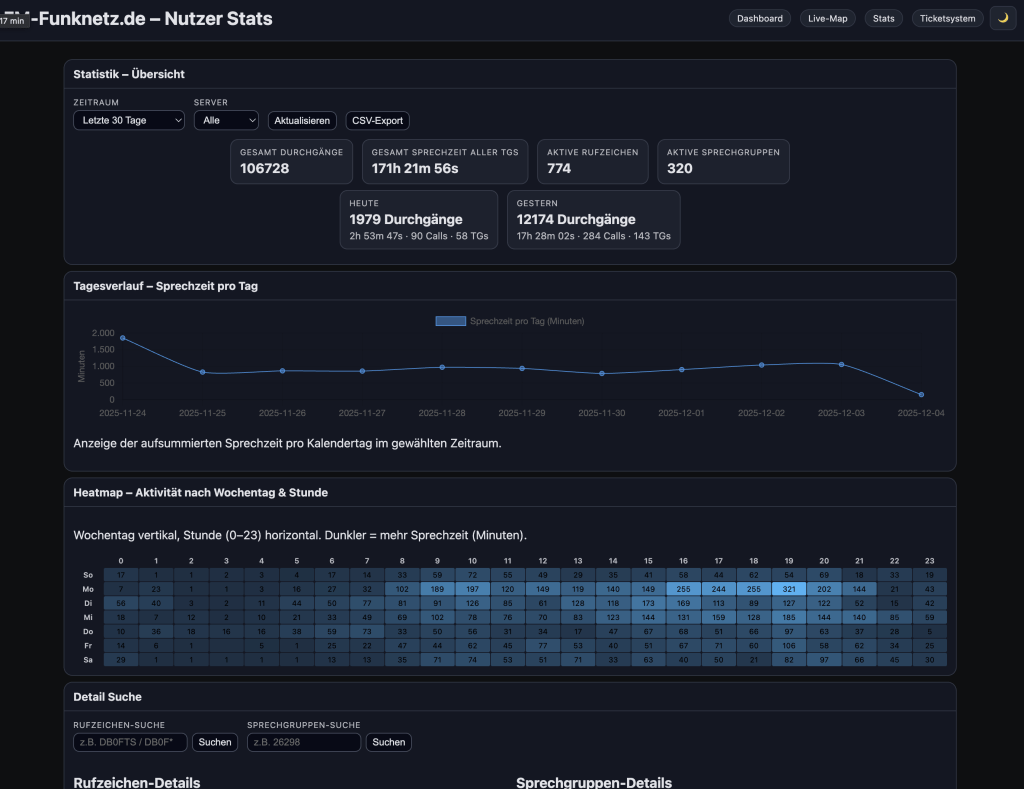Click the Aktualisieren button

(x=302, y=120)
